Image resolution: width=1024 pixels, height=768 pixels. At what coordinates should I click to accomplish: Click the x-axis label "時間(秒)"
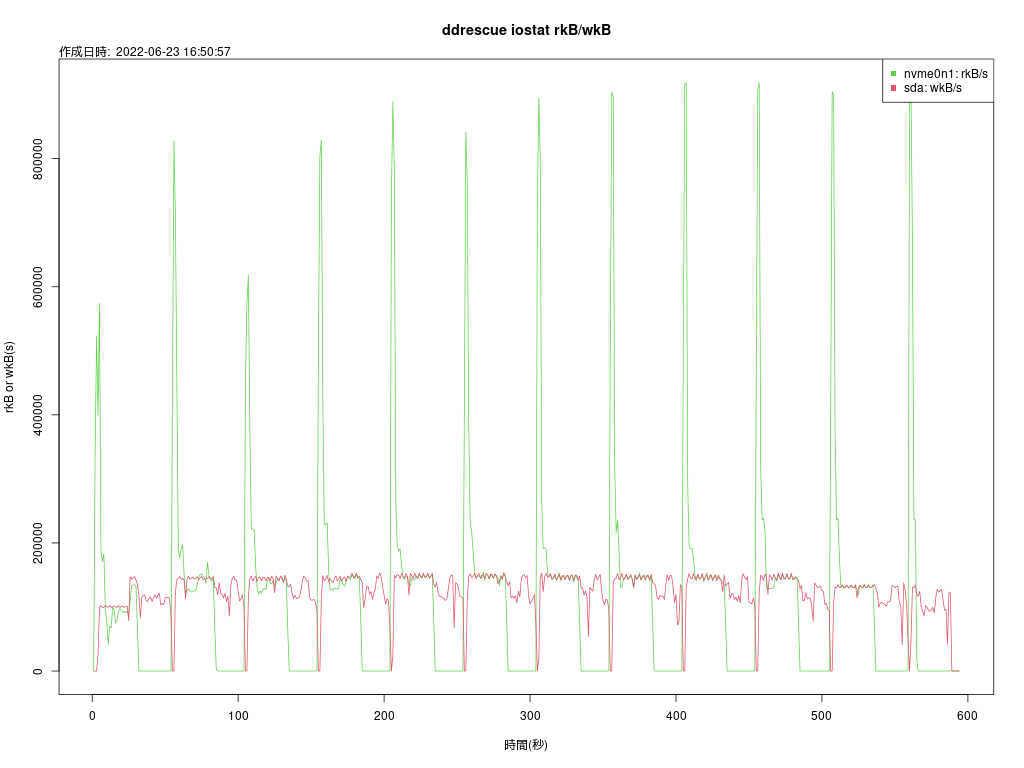(526, 744)
